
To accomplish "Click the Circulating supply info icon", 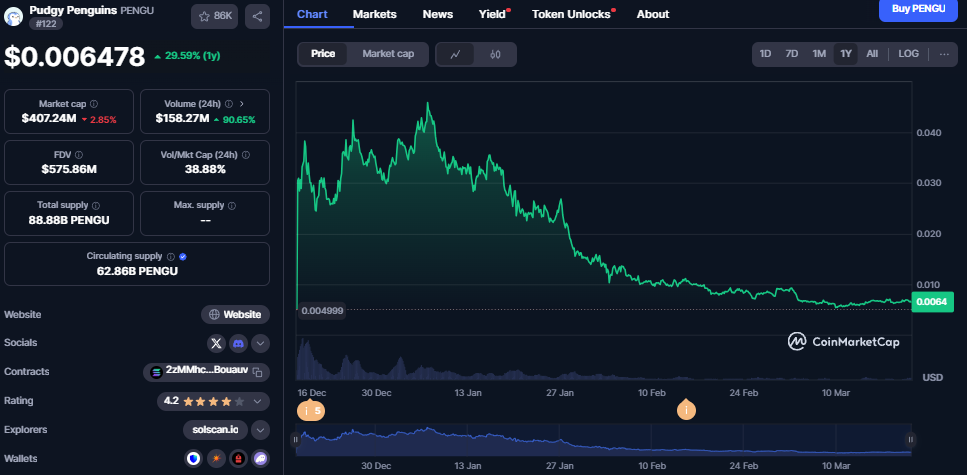I will (x=171, y=257).
